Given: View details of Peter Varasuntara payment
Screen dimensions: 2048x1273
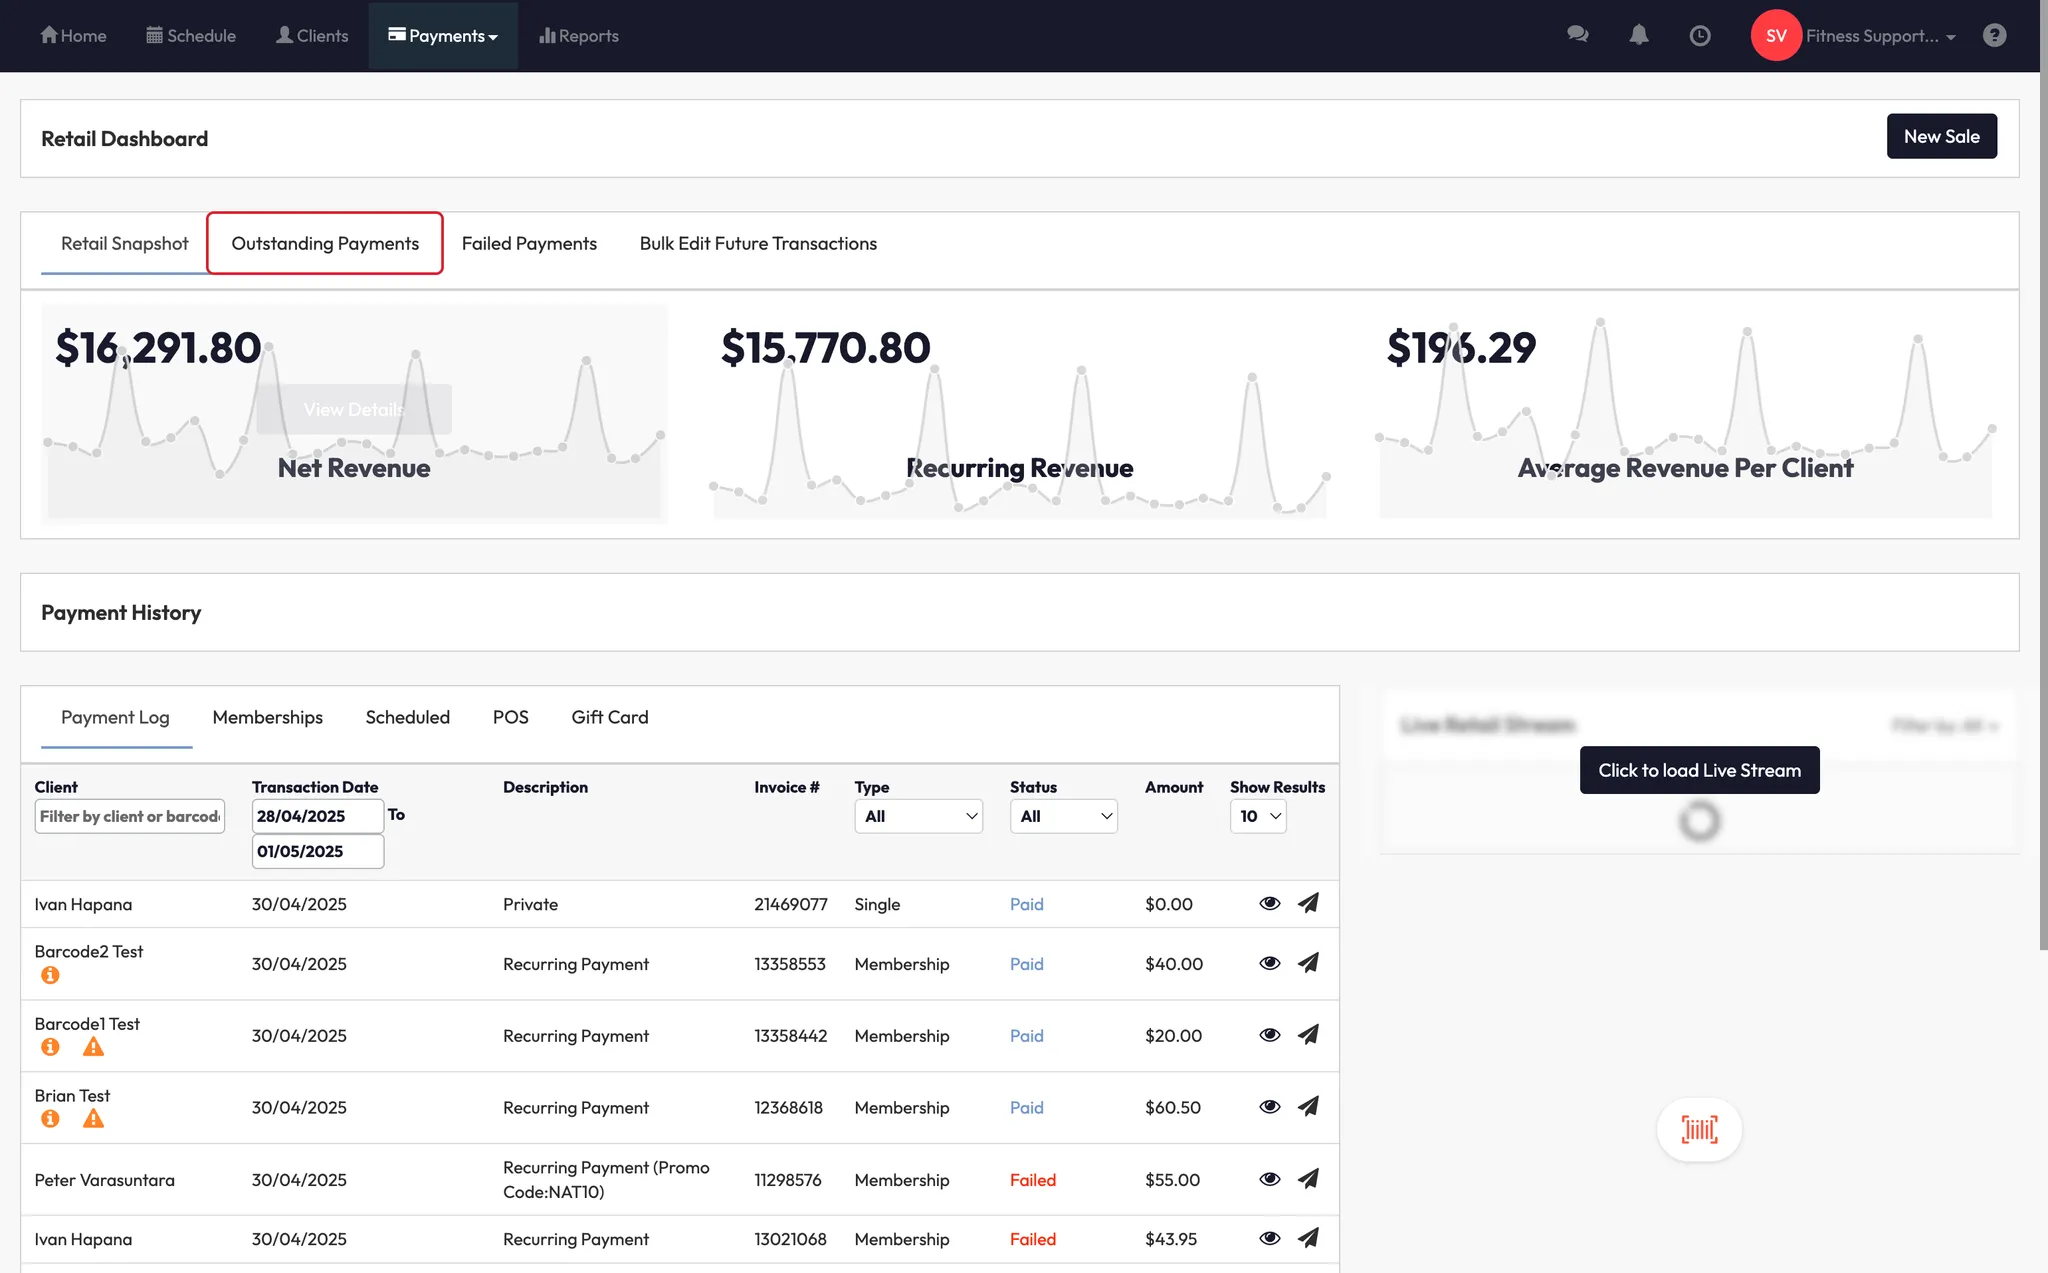Looking at the screenshot, I should [1269, 1179].
